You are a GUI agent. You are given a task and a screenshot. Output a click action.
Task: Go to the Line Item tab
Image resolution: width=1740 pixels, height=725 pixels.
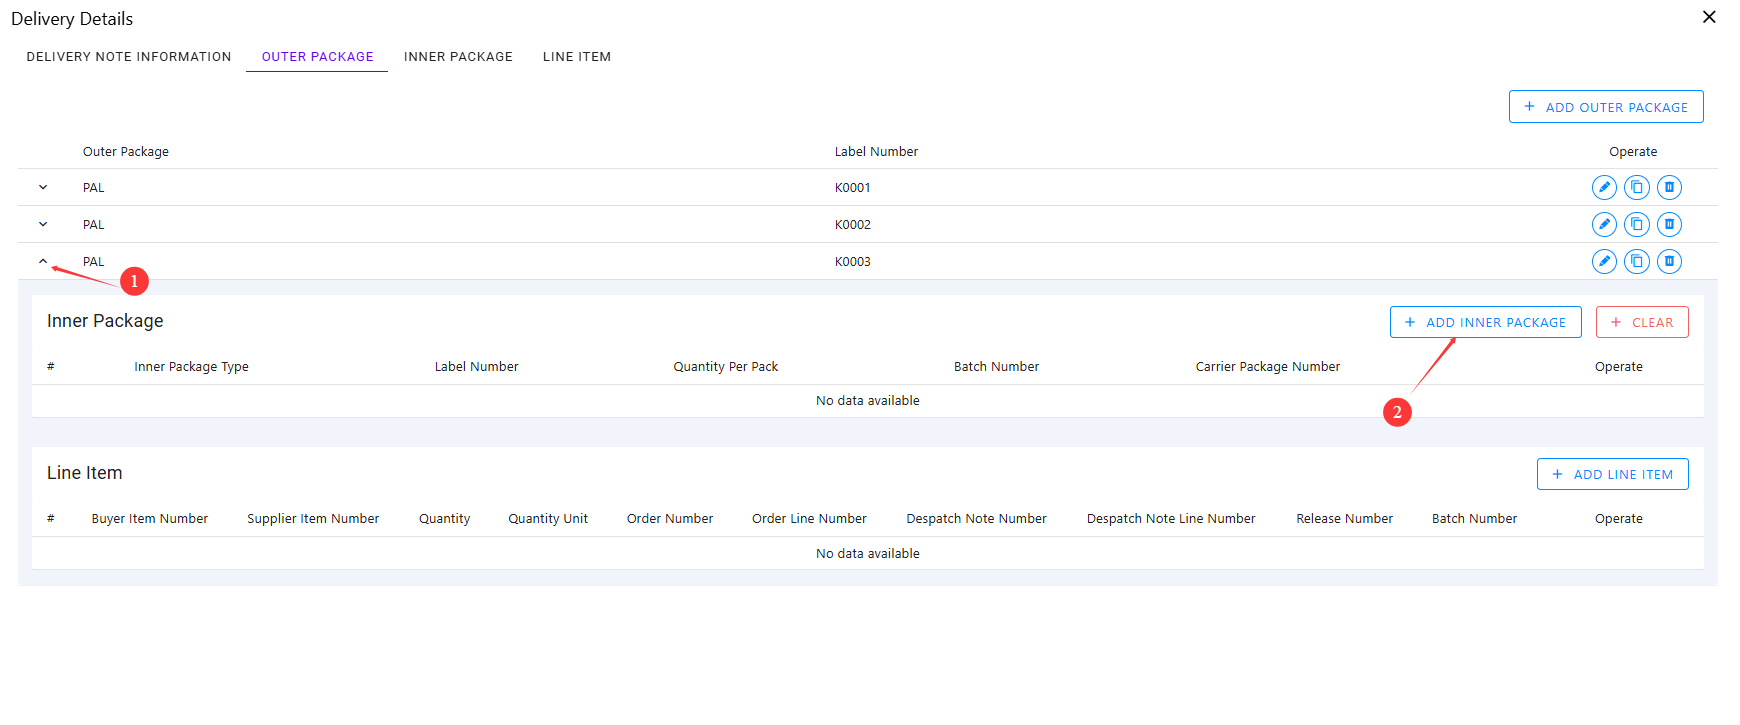point(577,57)
